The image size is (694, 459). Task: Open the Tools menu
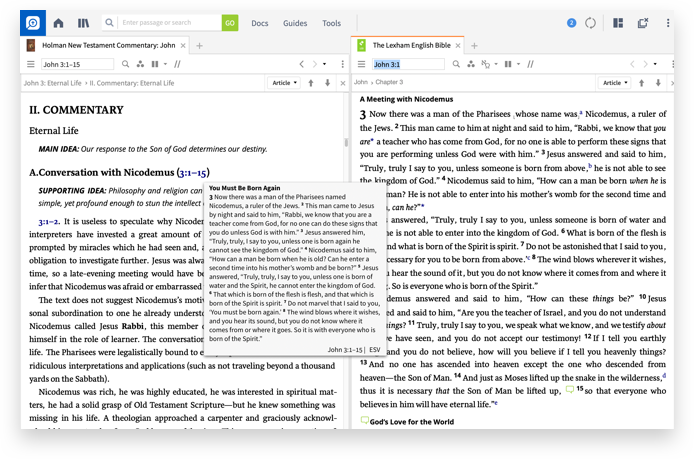pyautogui.click(x=332, y=23)
